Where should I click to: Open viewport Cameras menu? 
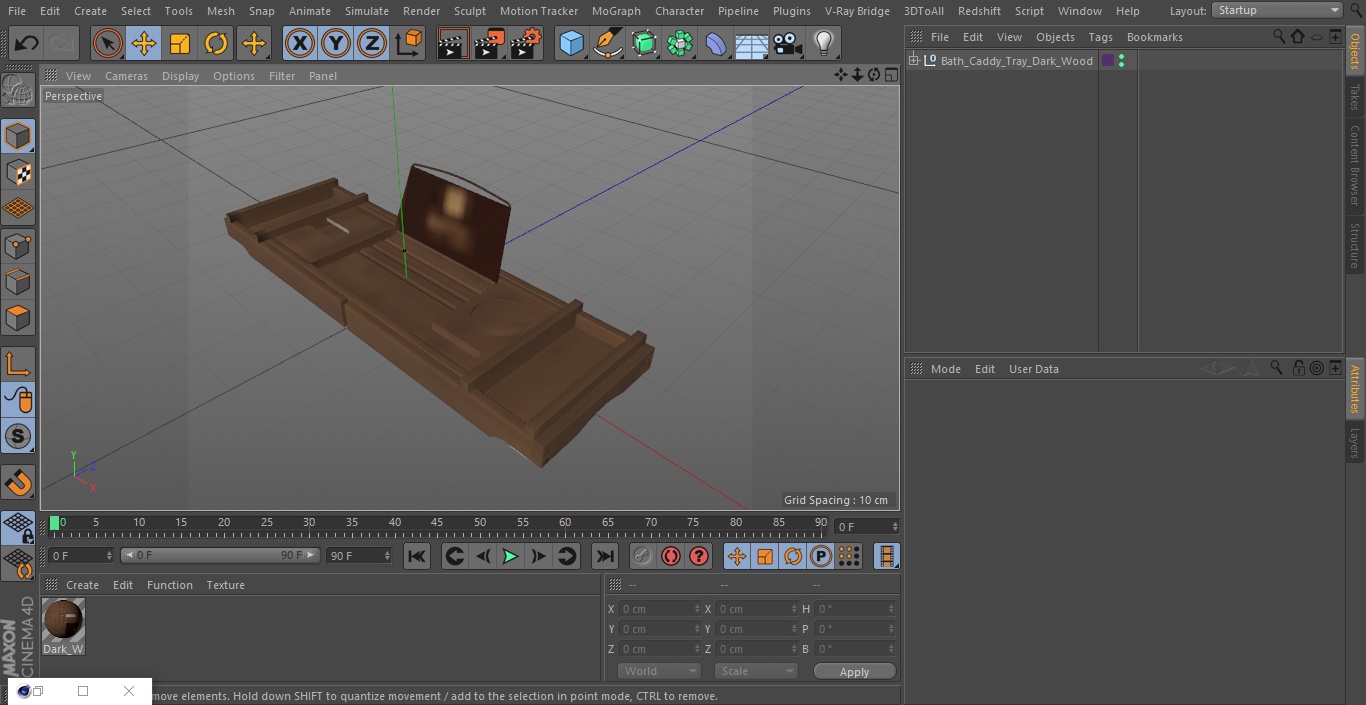point(126,76)
